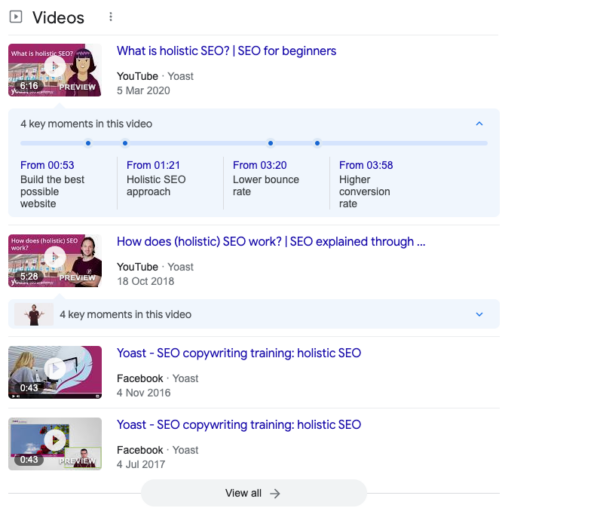Viewport: 600px width, 511px height.
Task: Expand key moments for the second video
Action: pyautogui.click(x=479, y=314)
